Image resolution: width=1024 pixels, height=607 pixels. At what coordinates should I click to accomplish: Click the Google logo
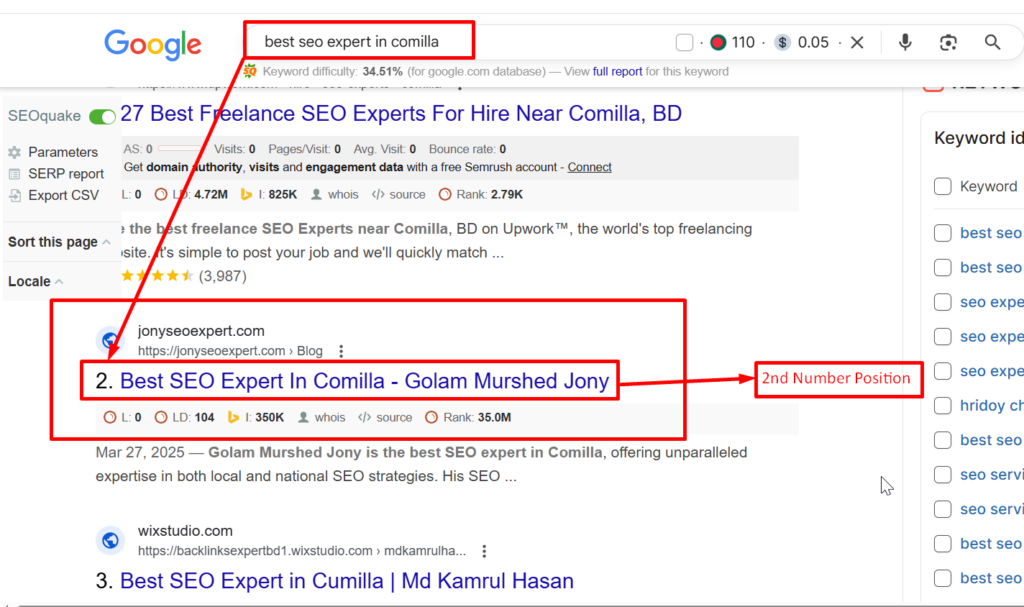(x=153, y=45)
